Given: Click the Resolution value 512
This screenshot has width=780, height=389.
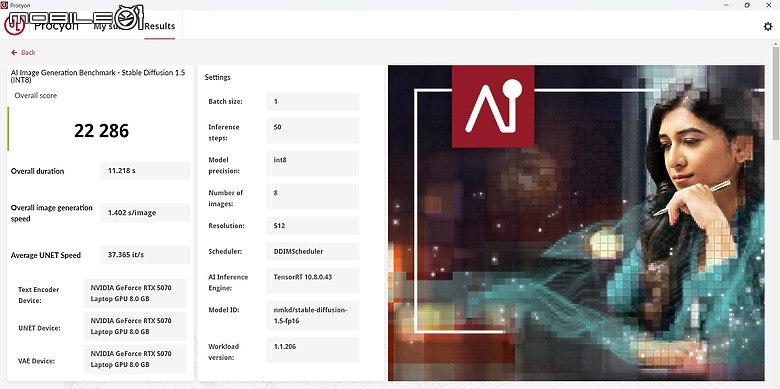Looking at the screenshot, I should pos(312,226).
